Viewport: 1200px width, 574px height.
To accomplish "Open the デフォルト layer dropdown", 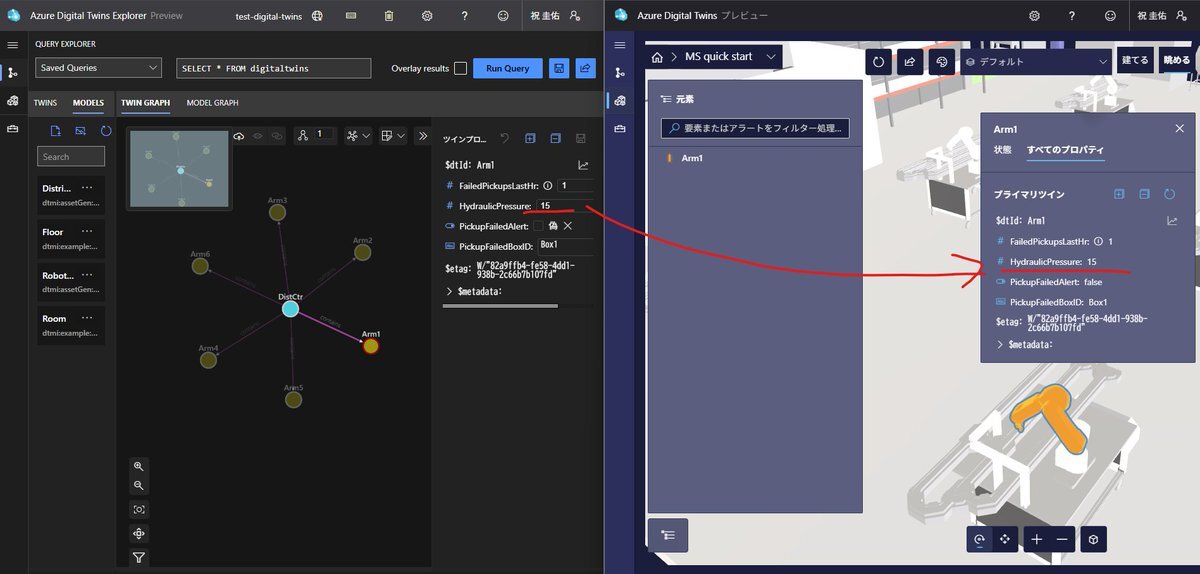I will [1036, 61].
